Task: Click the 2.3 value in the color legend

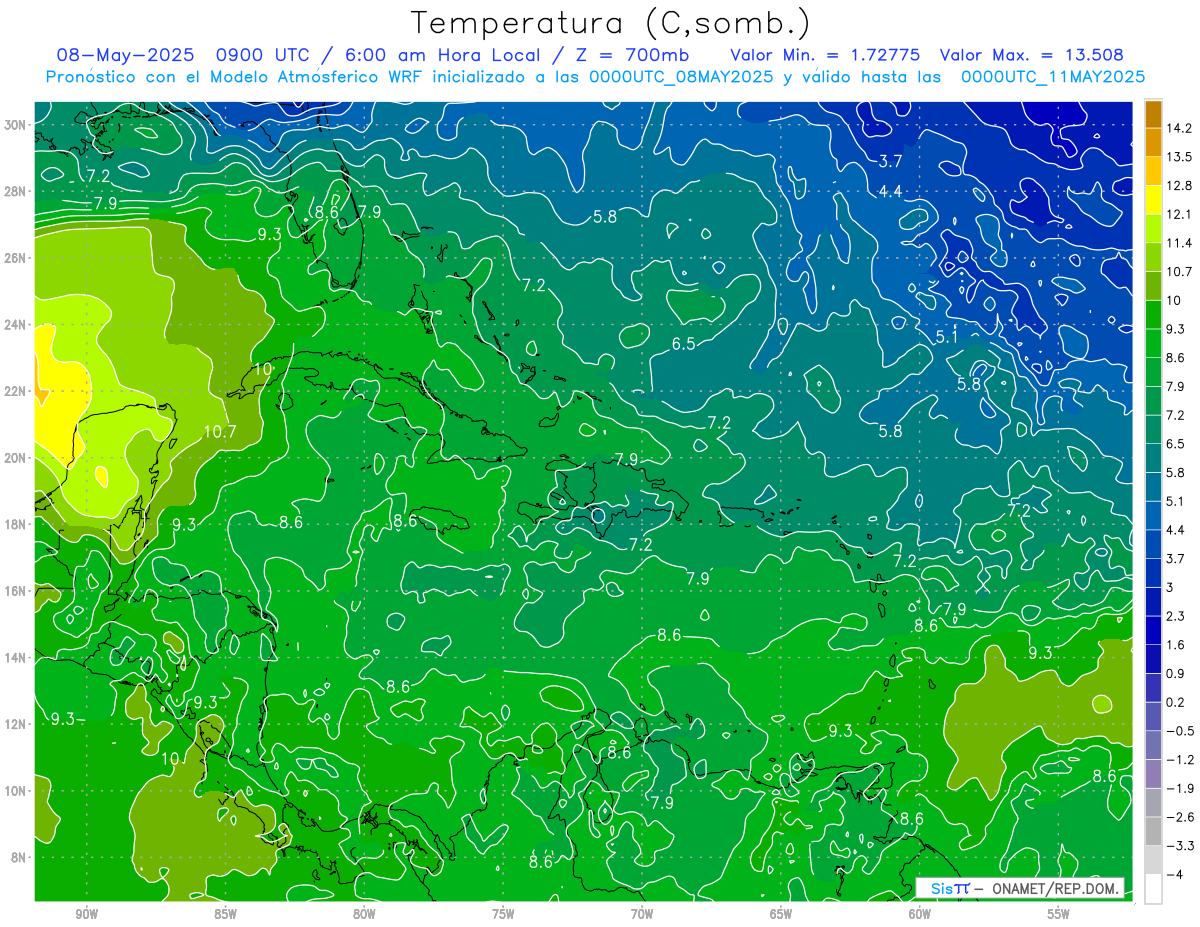Action: (1177, 616)
